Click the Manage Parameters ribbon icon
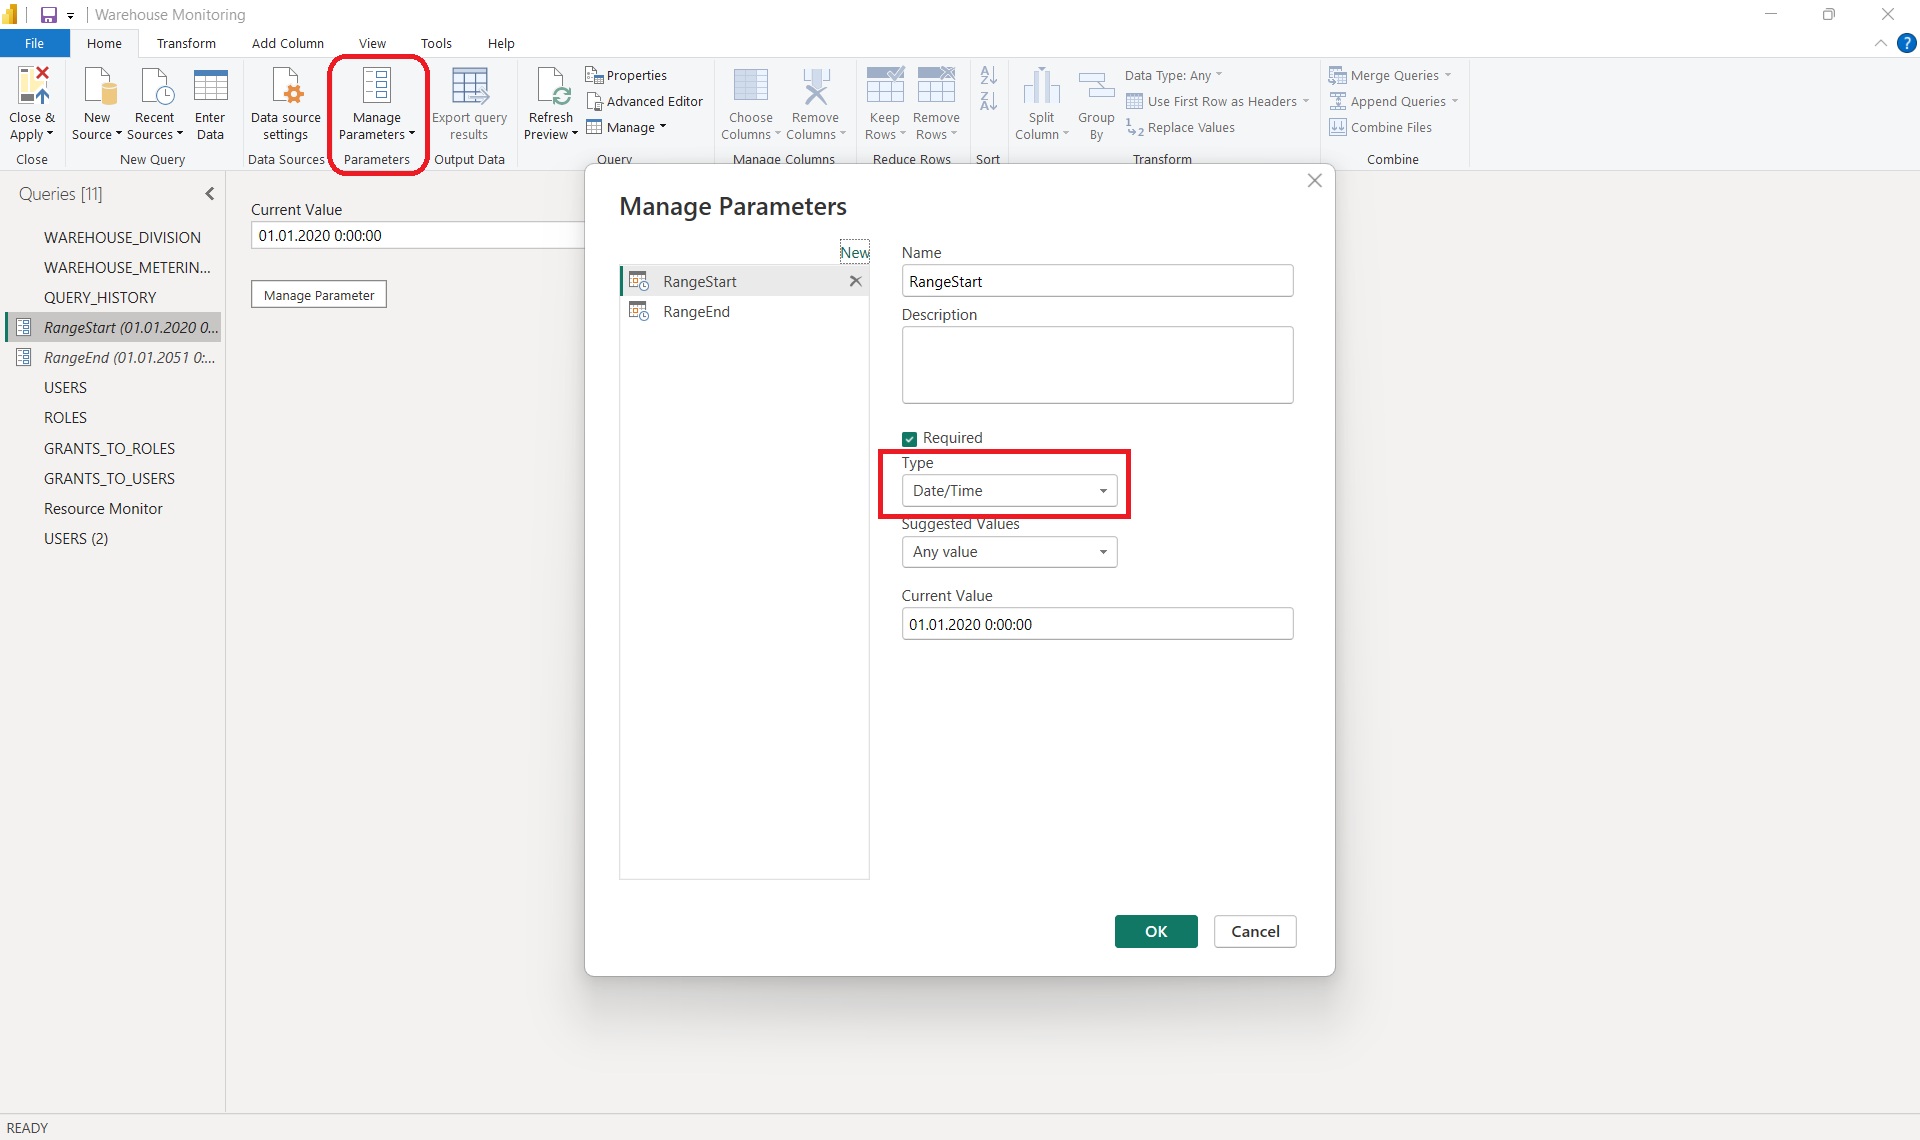The image size is (1920, 1140). (376, 87)
